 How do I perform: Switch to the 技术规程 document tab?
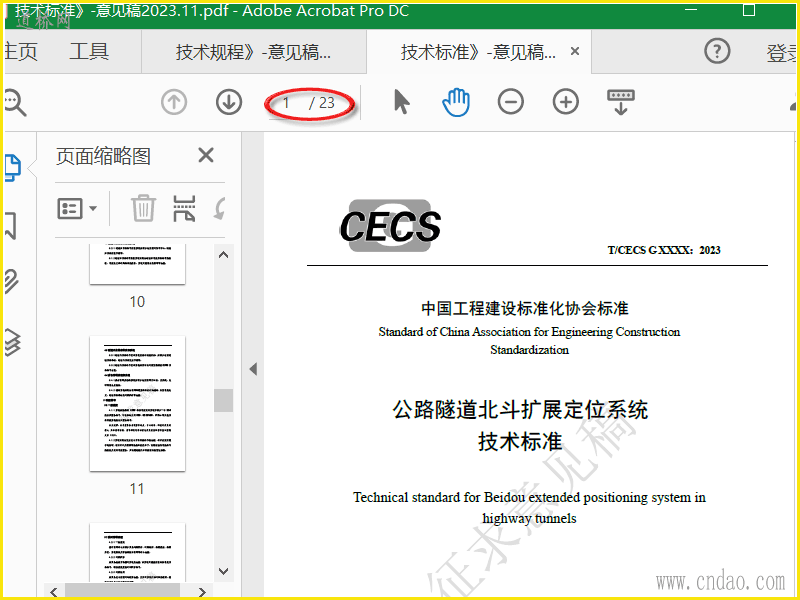(254, 52)
